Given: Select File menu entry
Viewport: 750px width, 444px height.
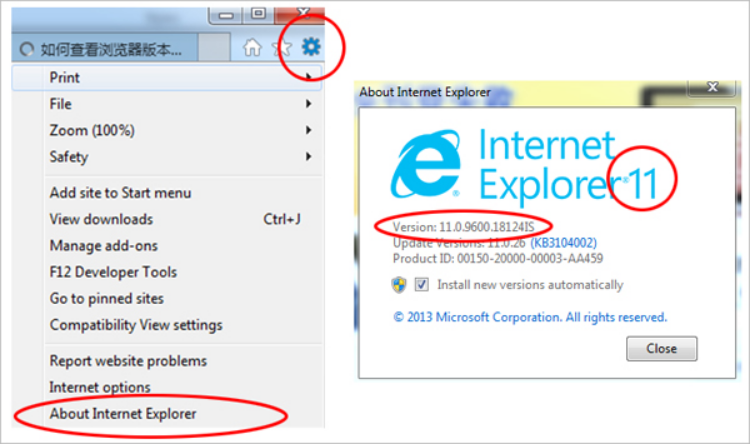Looking at the screenshot, I should tap(167, 104).
